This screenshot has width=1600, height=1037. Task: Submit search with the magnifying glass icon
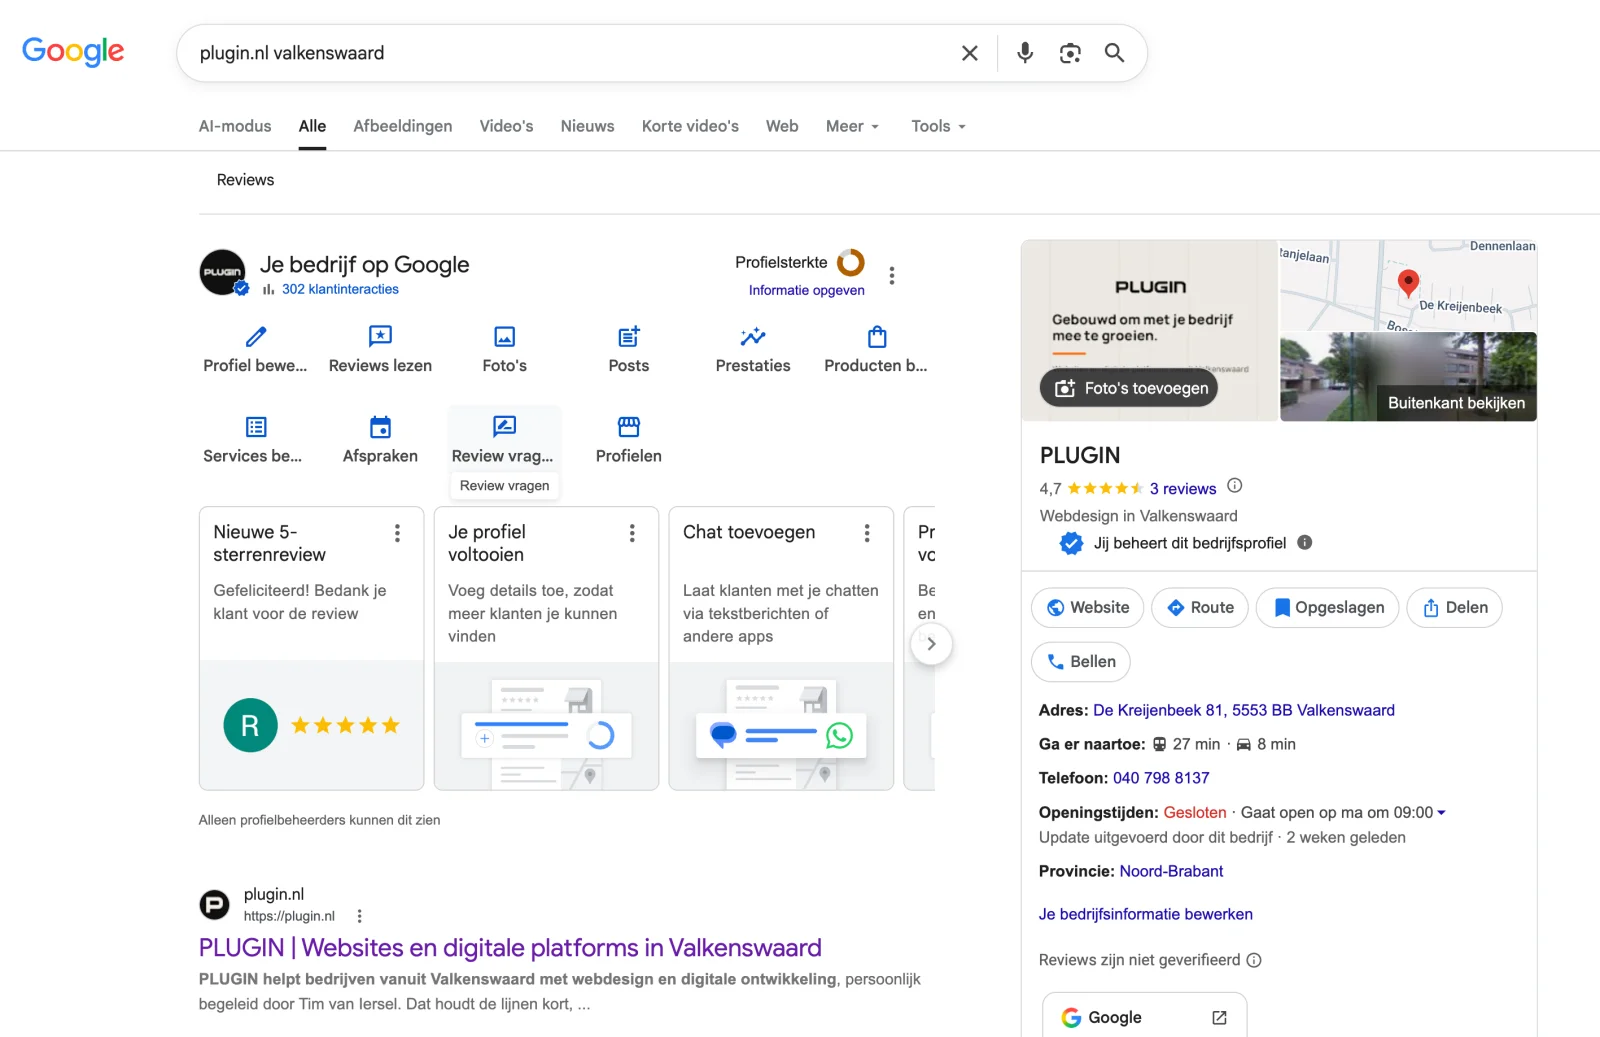coord(1114,53)
